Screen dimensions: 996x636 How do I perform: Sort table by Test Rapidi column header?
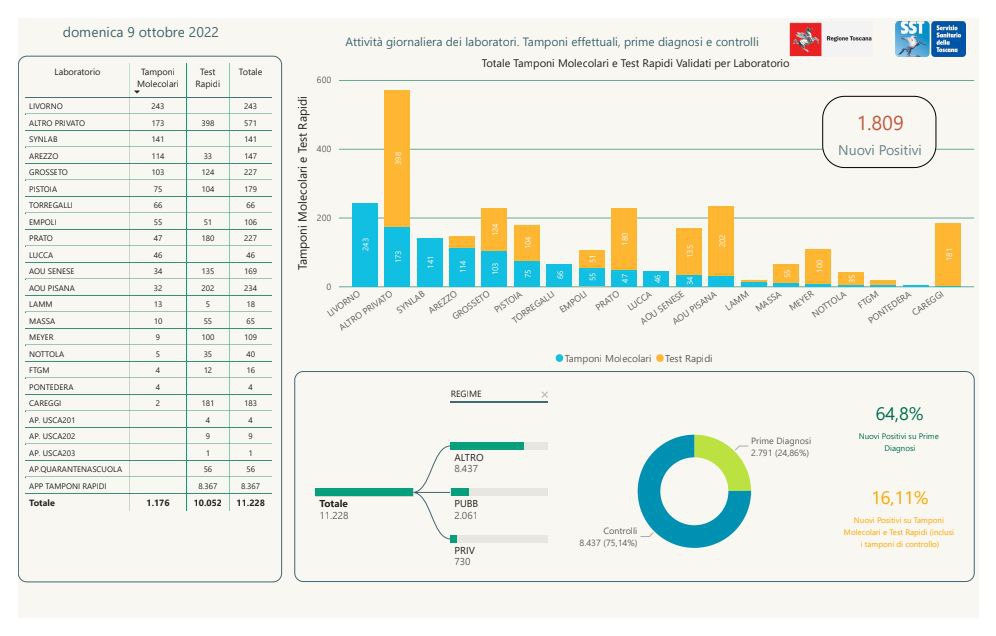click(207, 78)
